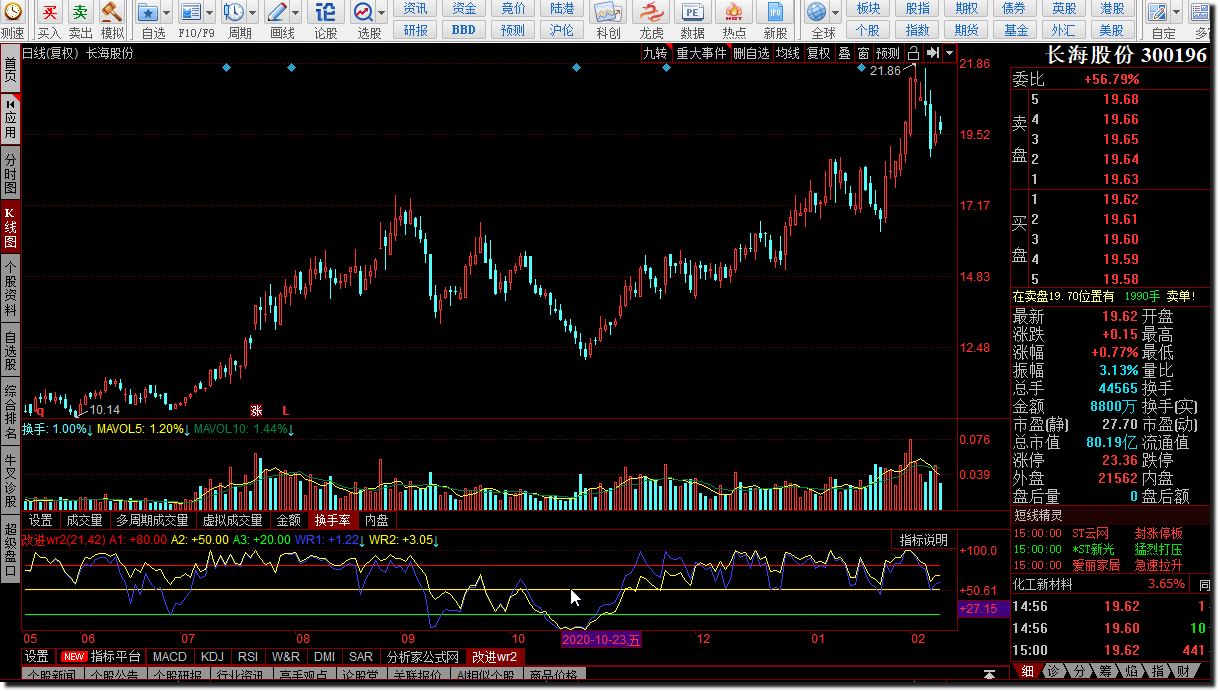This screenshot has width=1220, height=691.
Task: Open the 个股资料 sidebar tab
Action: (x=10, y=288)
